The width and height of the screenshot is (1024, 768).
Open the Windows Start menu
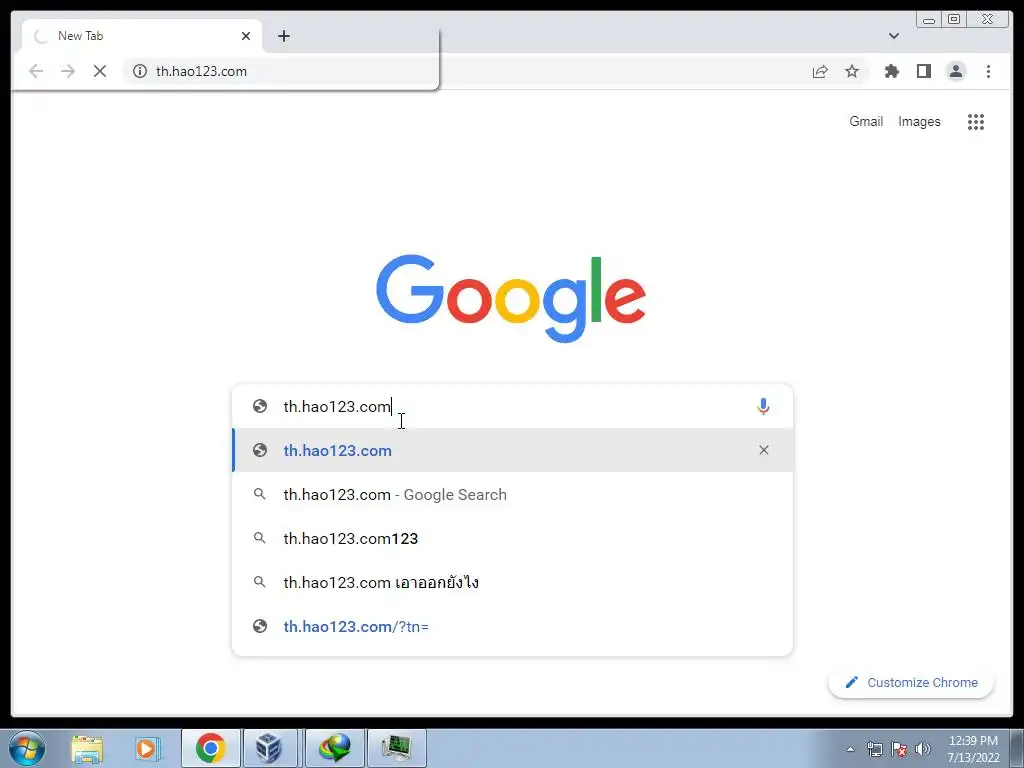[x=27, y=748]
